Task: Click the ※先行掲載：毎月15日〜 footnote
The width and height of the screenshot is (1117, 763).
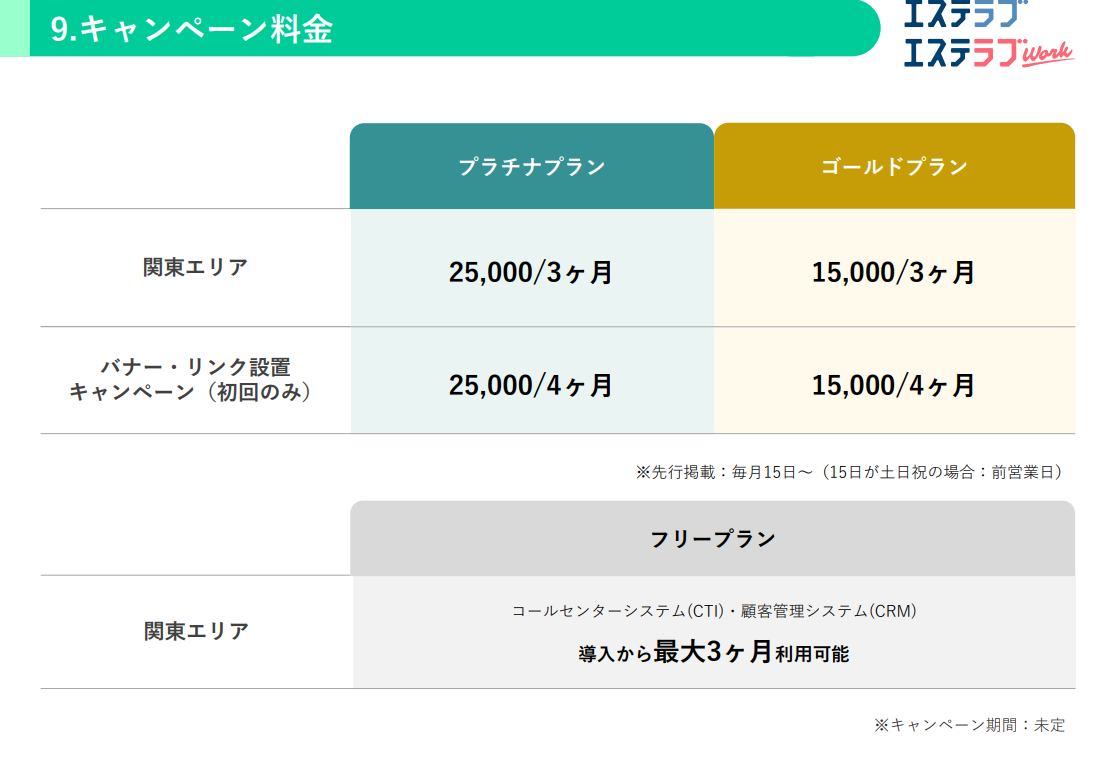Action: (x=849, y=471)
